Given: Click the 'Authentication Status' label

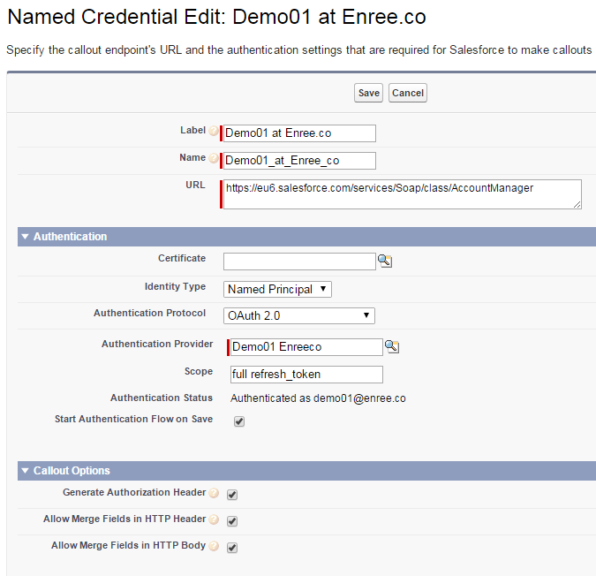Looking at the screenshot, I should (x=162, y=398).
